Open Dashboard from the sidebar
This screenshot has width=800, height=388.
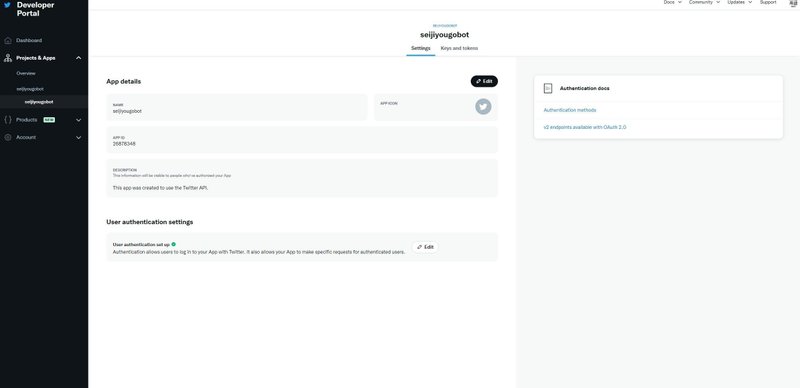(x=29, y=40)
